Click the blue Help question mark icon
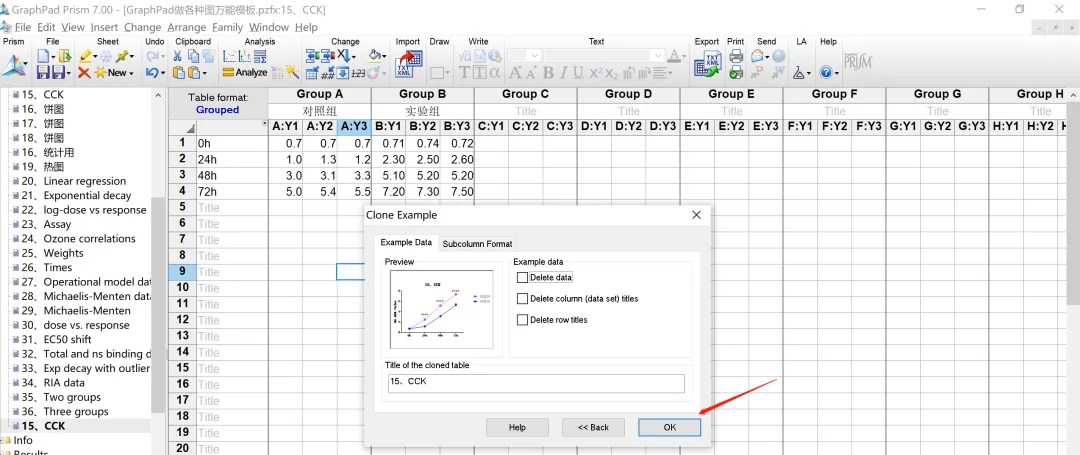Viewport: 1080px width, 455px height. coord(825,72)
